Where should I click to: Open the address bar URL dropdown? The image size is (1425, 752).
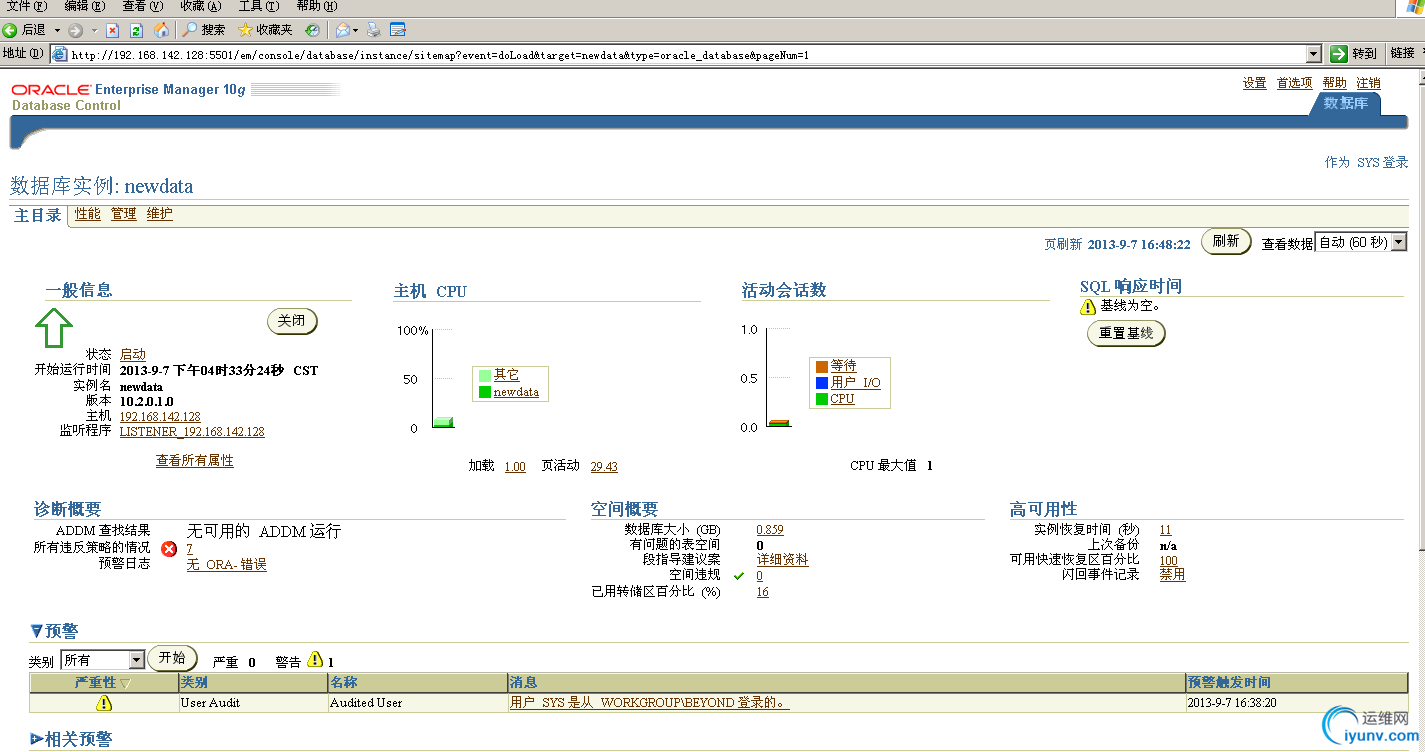tap(1314, 54)
